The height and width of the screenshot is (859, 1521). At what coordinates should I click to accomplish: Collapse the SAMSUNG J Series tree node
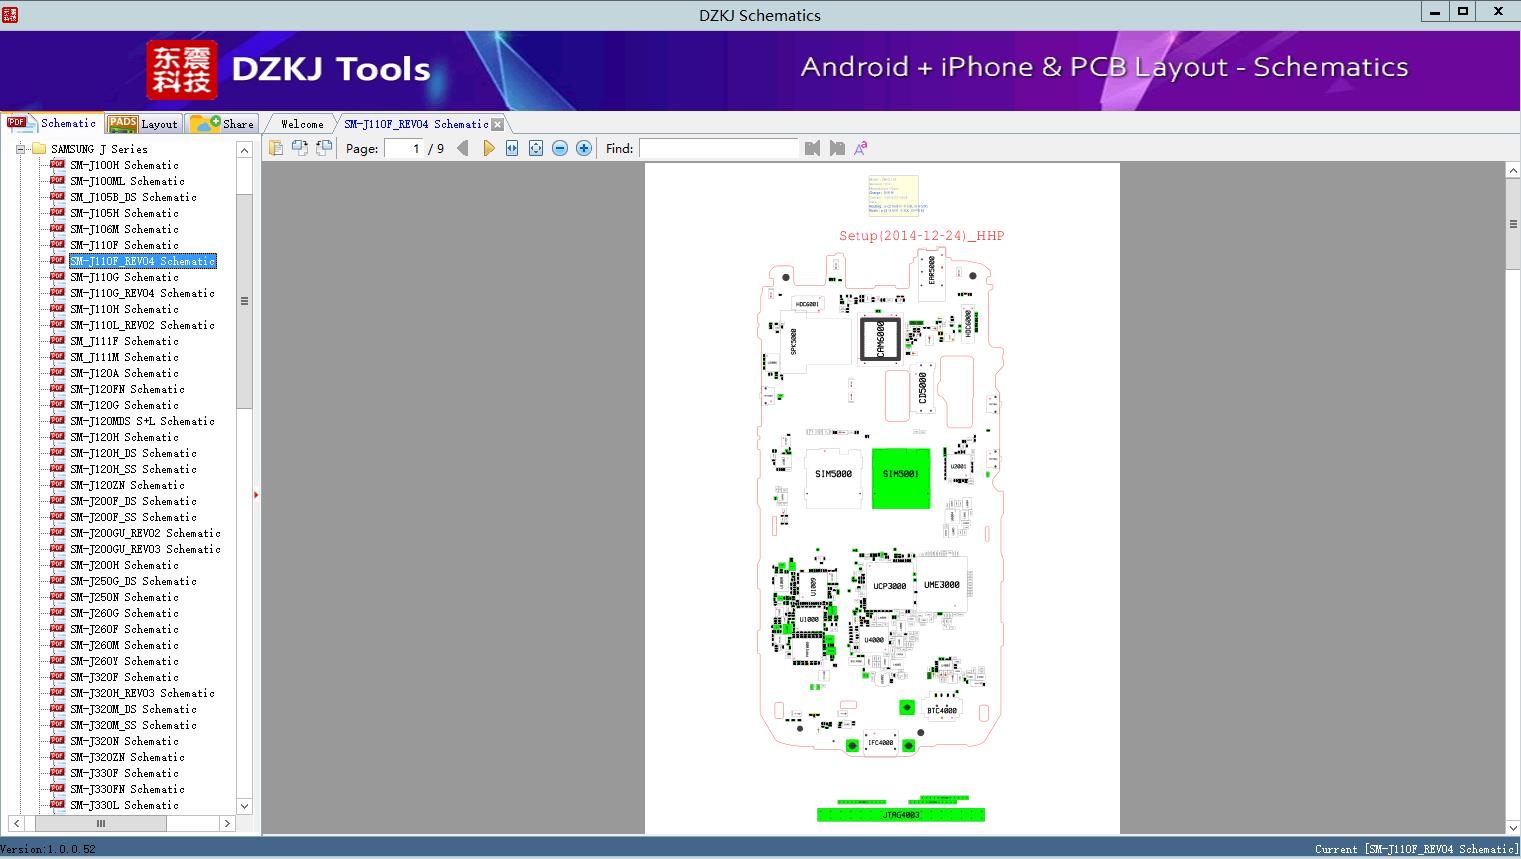coord(19,149)
